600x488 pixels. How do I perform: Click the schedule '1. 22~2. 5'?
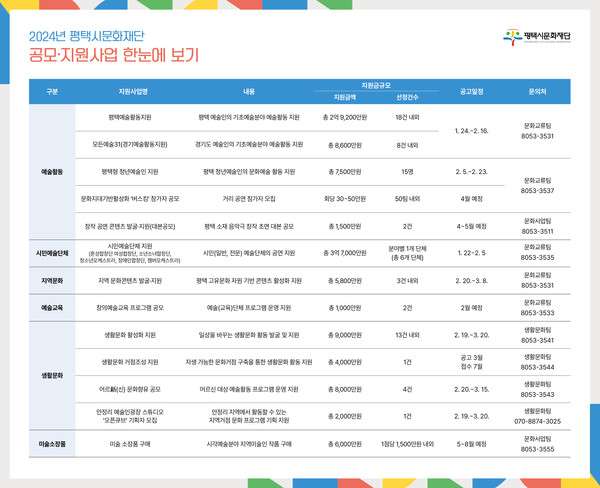[x=471, y=253]
